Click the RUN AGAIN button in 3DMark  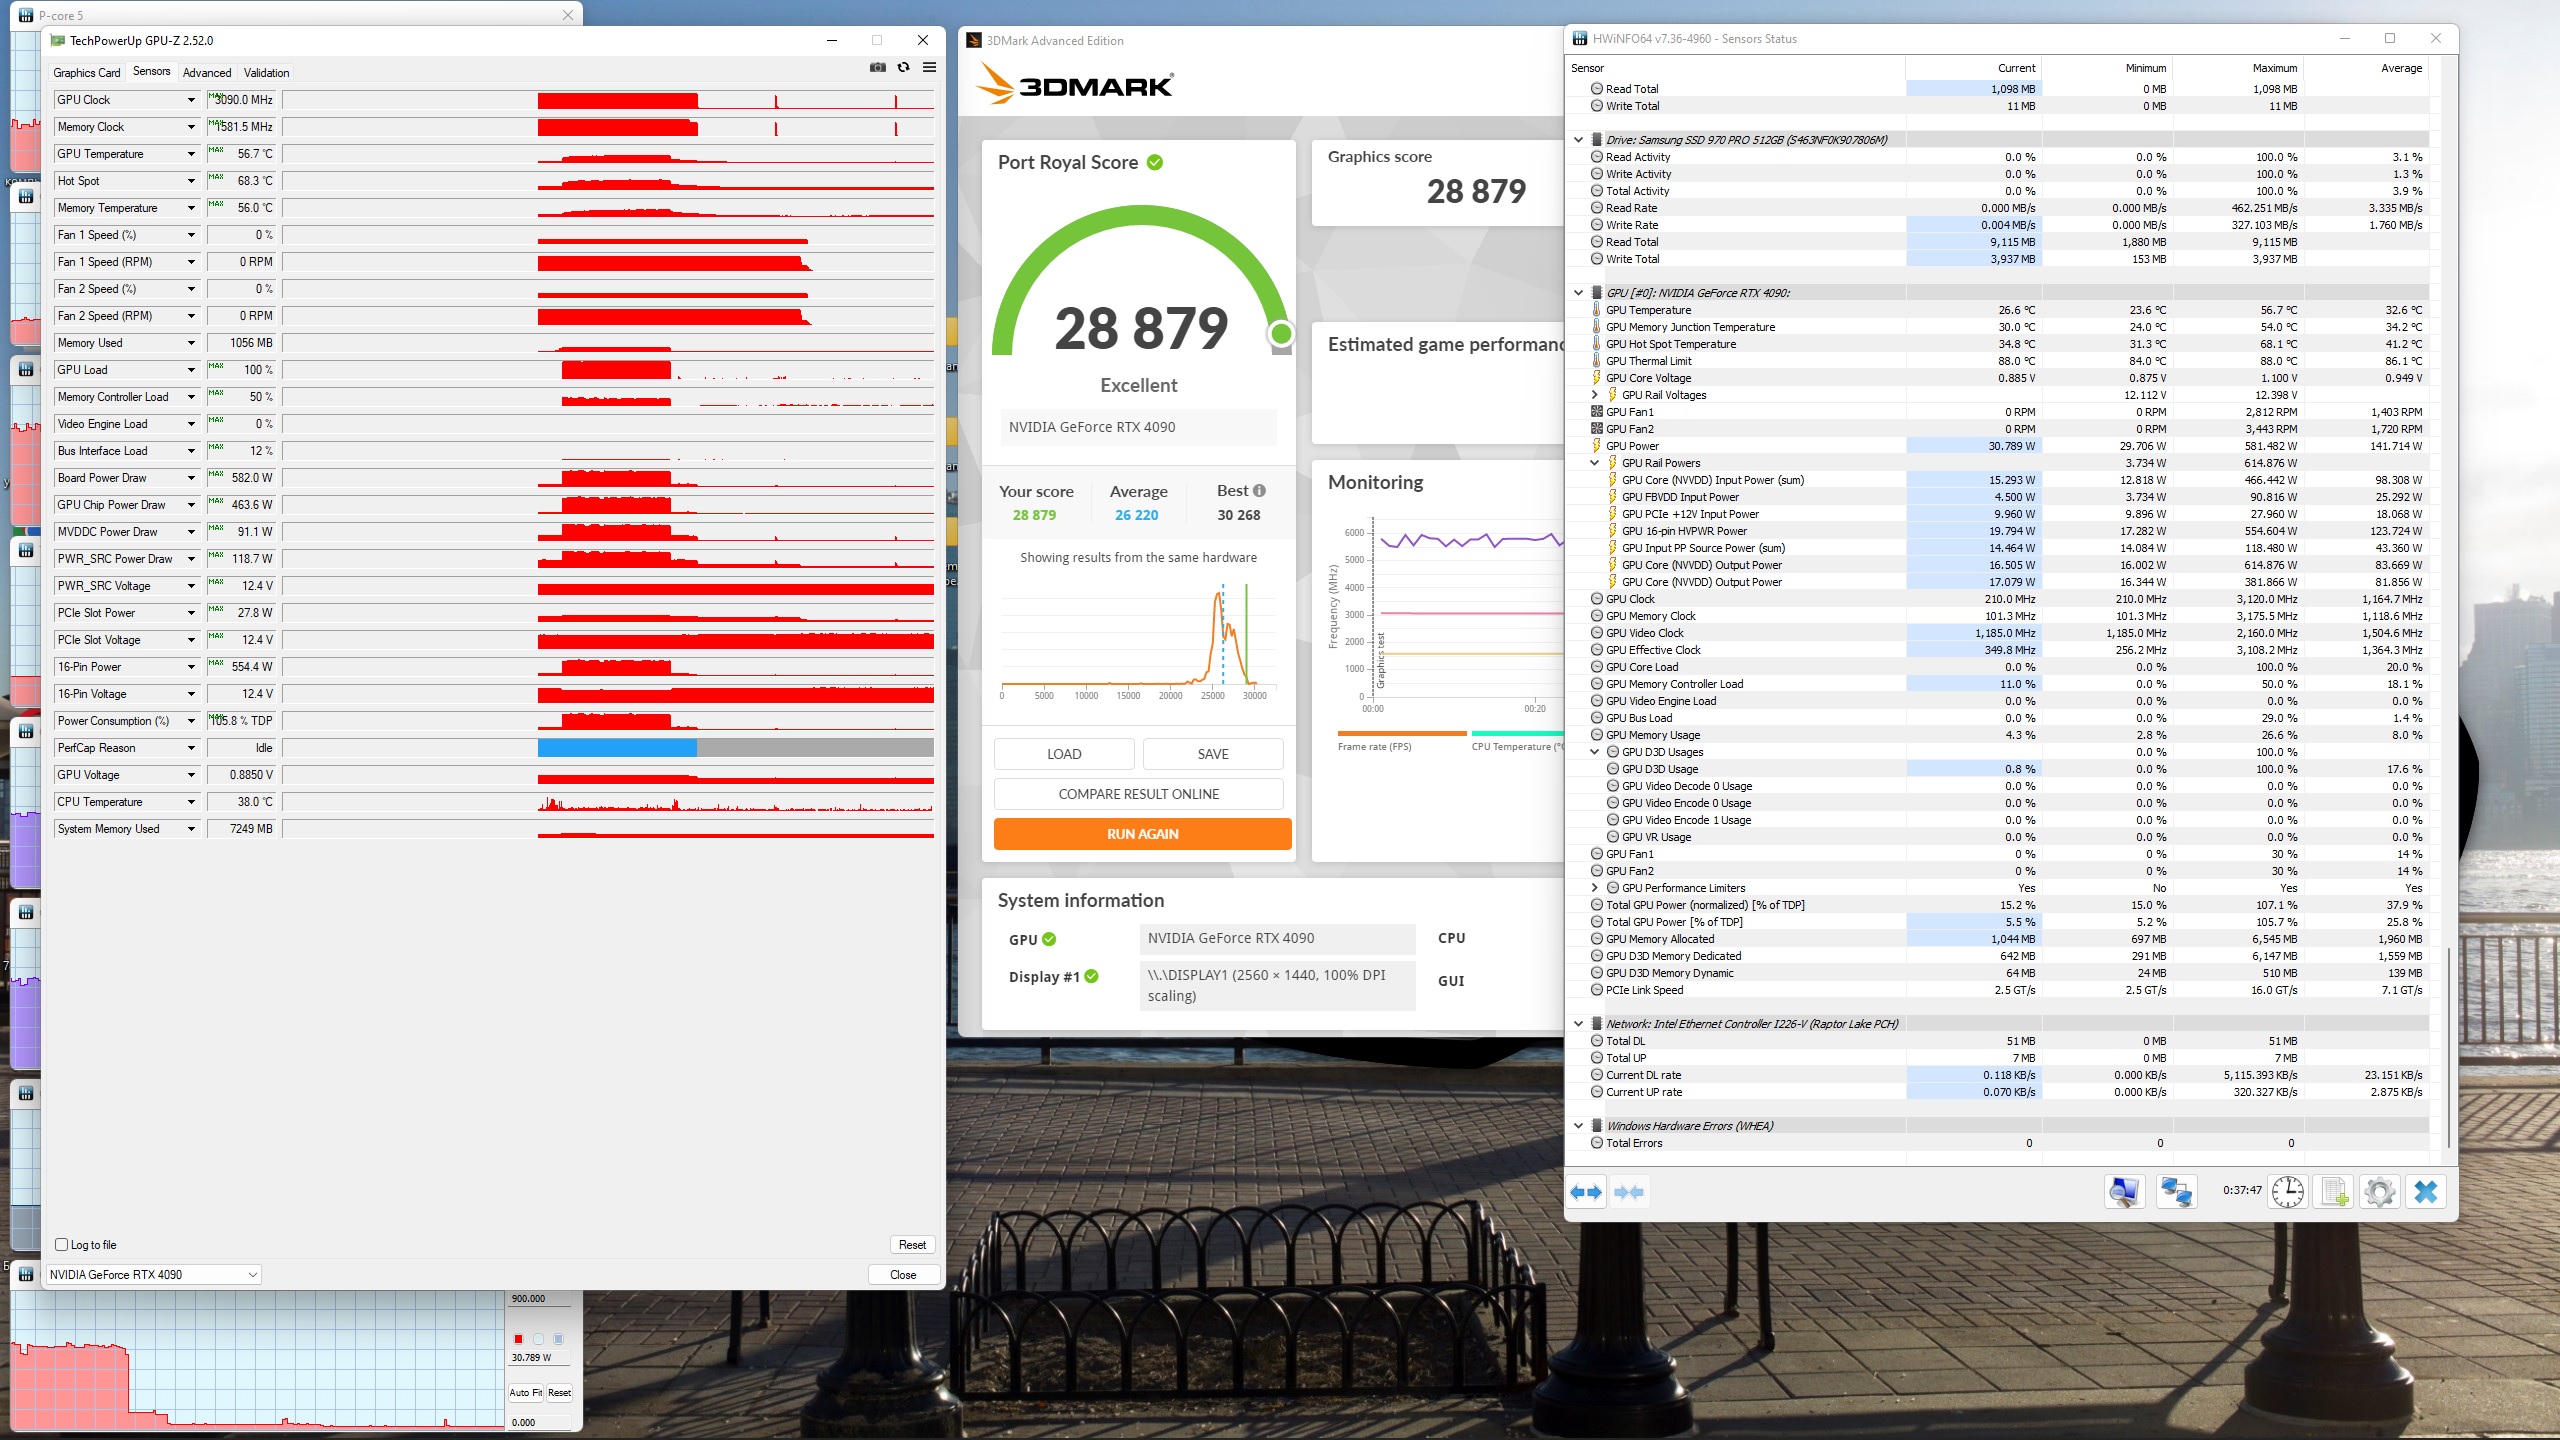(1142, 834)
